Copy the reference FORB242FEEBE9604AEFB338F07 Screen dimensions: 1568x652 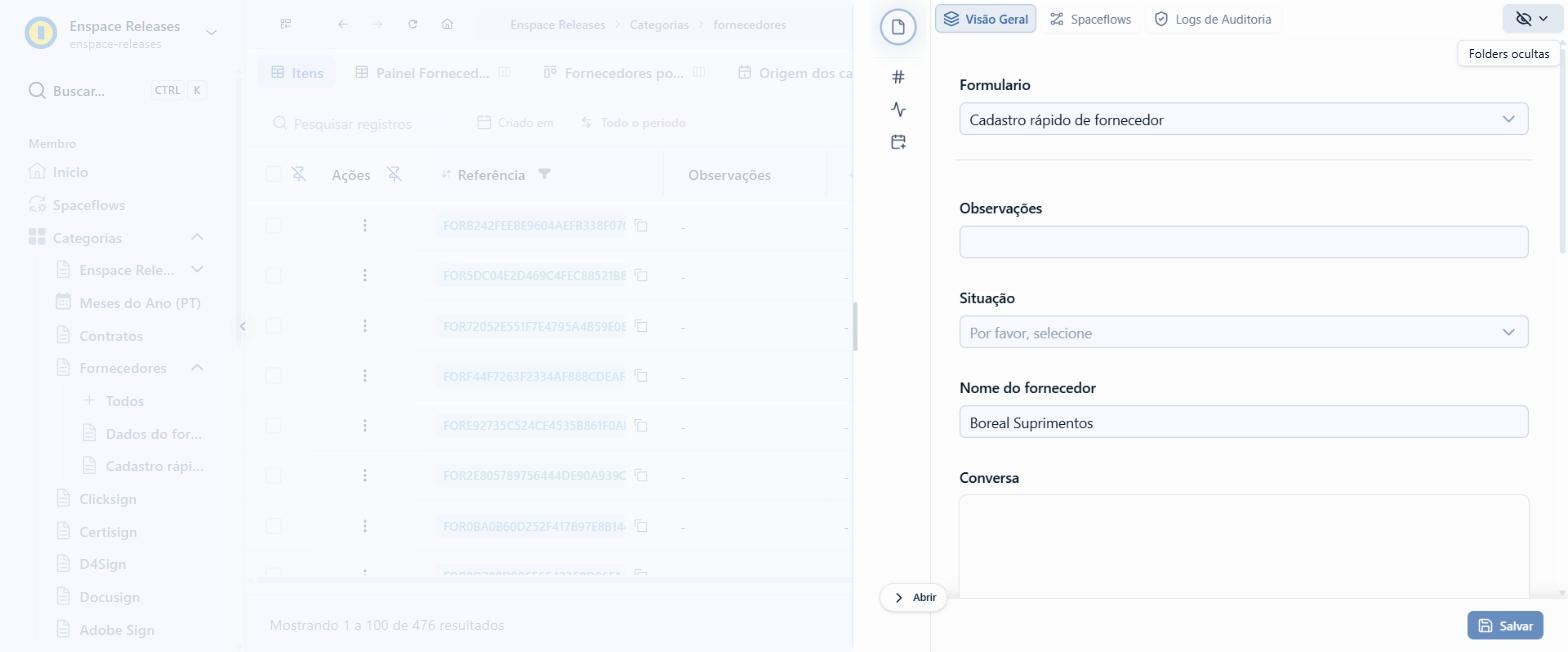click(x=642, y=226)
